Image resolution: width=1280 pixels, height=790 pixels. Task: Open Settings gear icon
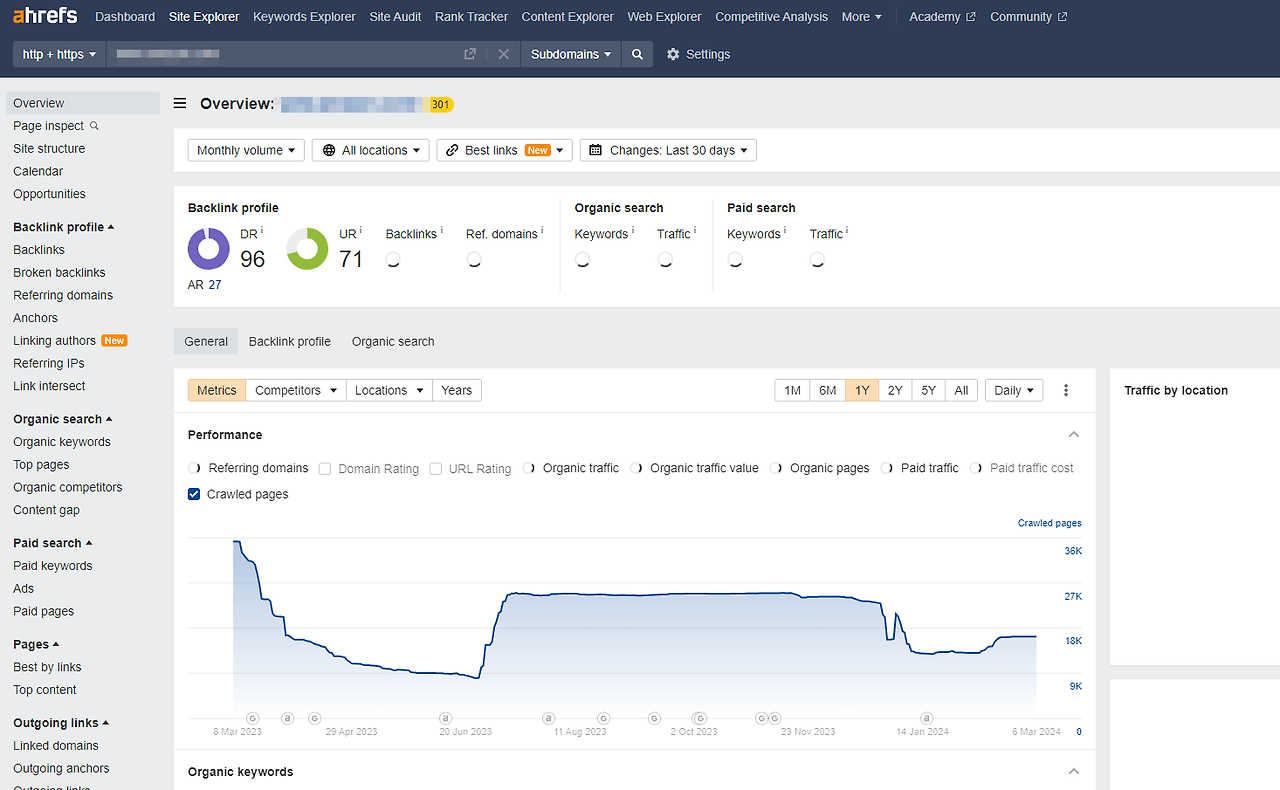(x=673, y=54)
